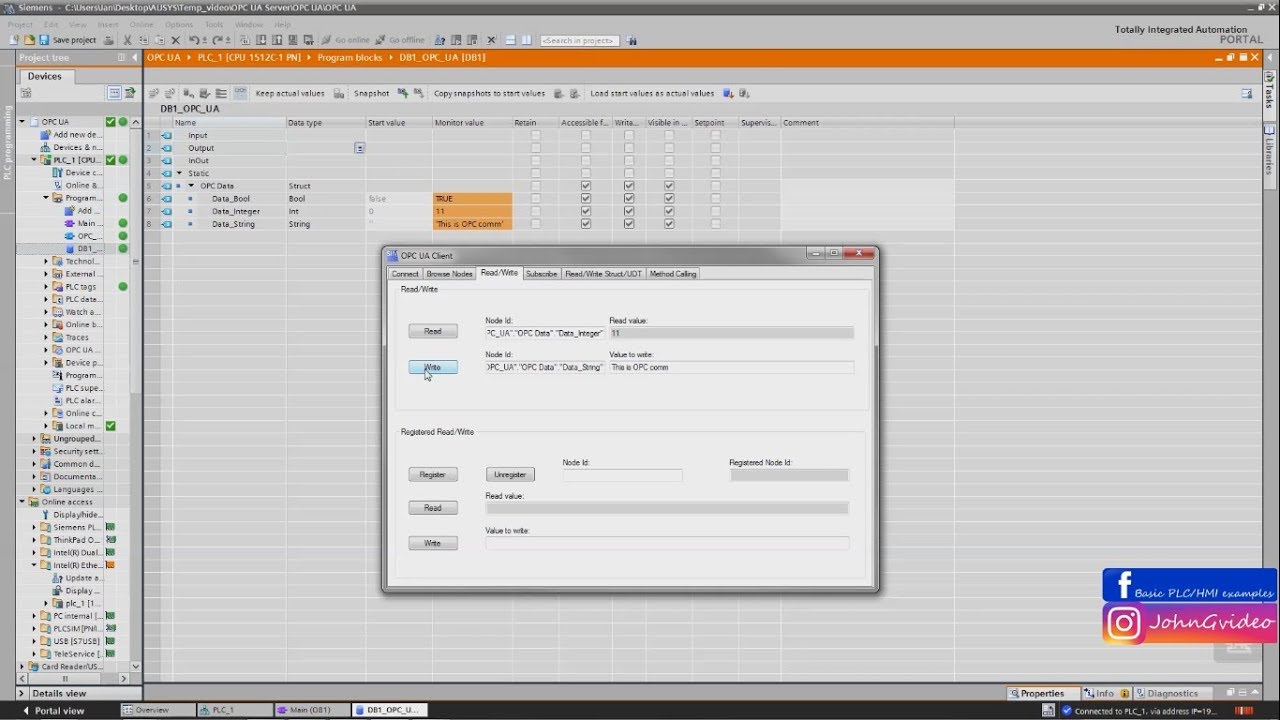The width and height of the screenshot is (1280, 720).
Task: Open the Online menu in menu bar
Action: (141, 24)
